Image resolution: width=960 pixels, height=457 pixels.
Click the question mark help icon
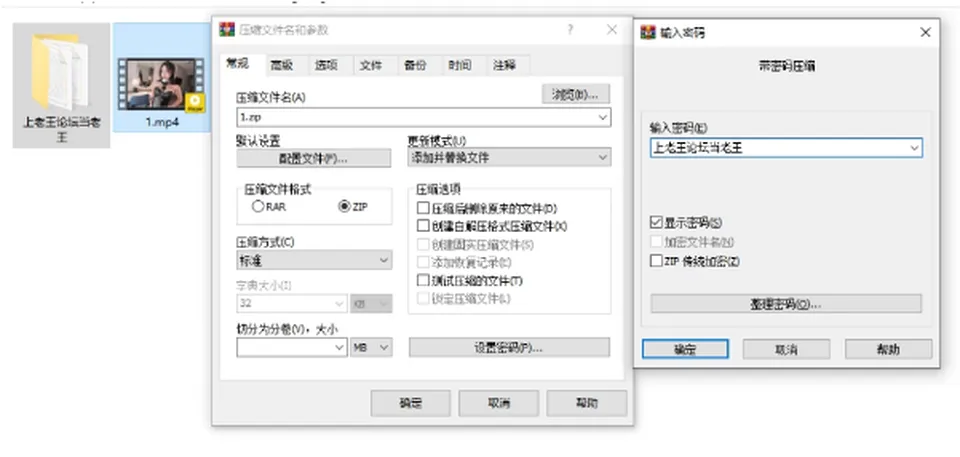point(570,29)
